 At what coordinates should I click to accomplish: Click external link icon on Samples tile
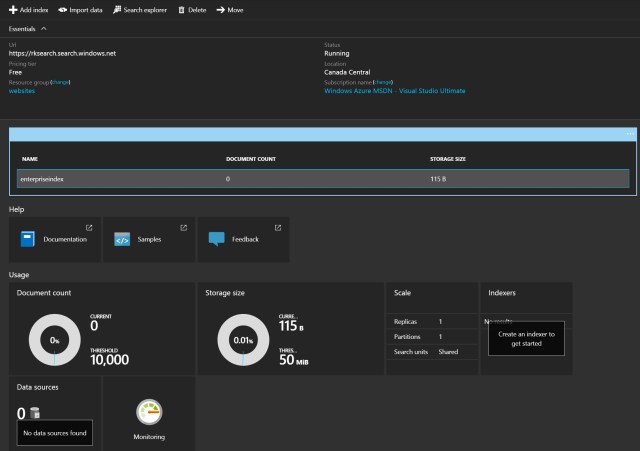[x=184, y=228]
